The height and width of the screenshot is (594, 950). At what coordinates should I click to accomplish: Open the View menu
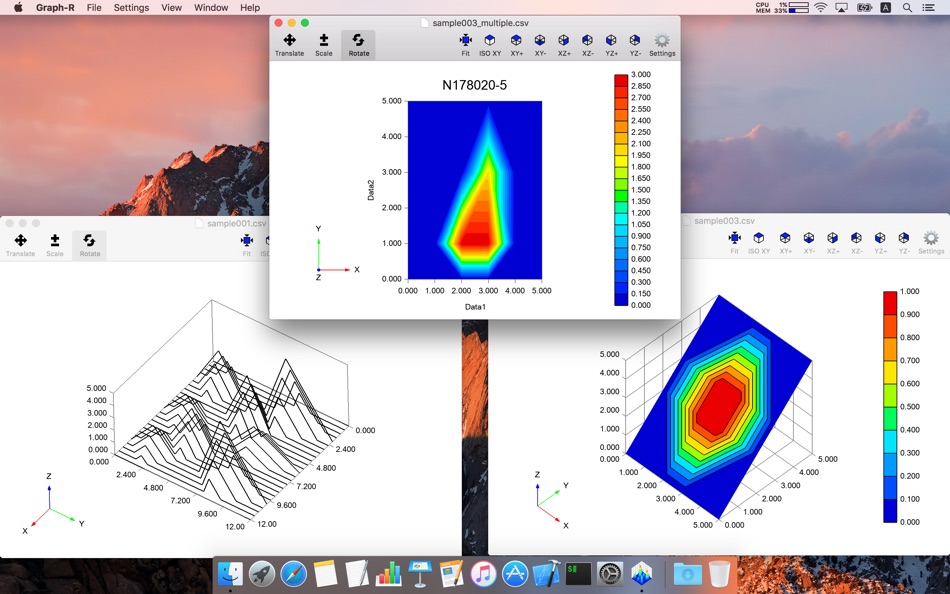point(171,8)
